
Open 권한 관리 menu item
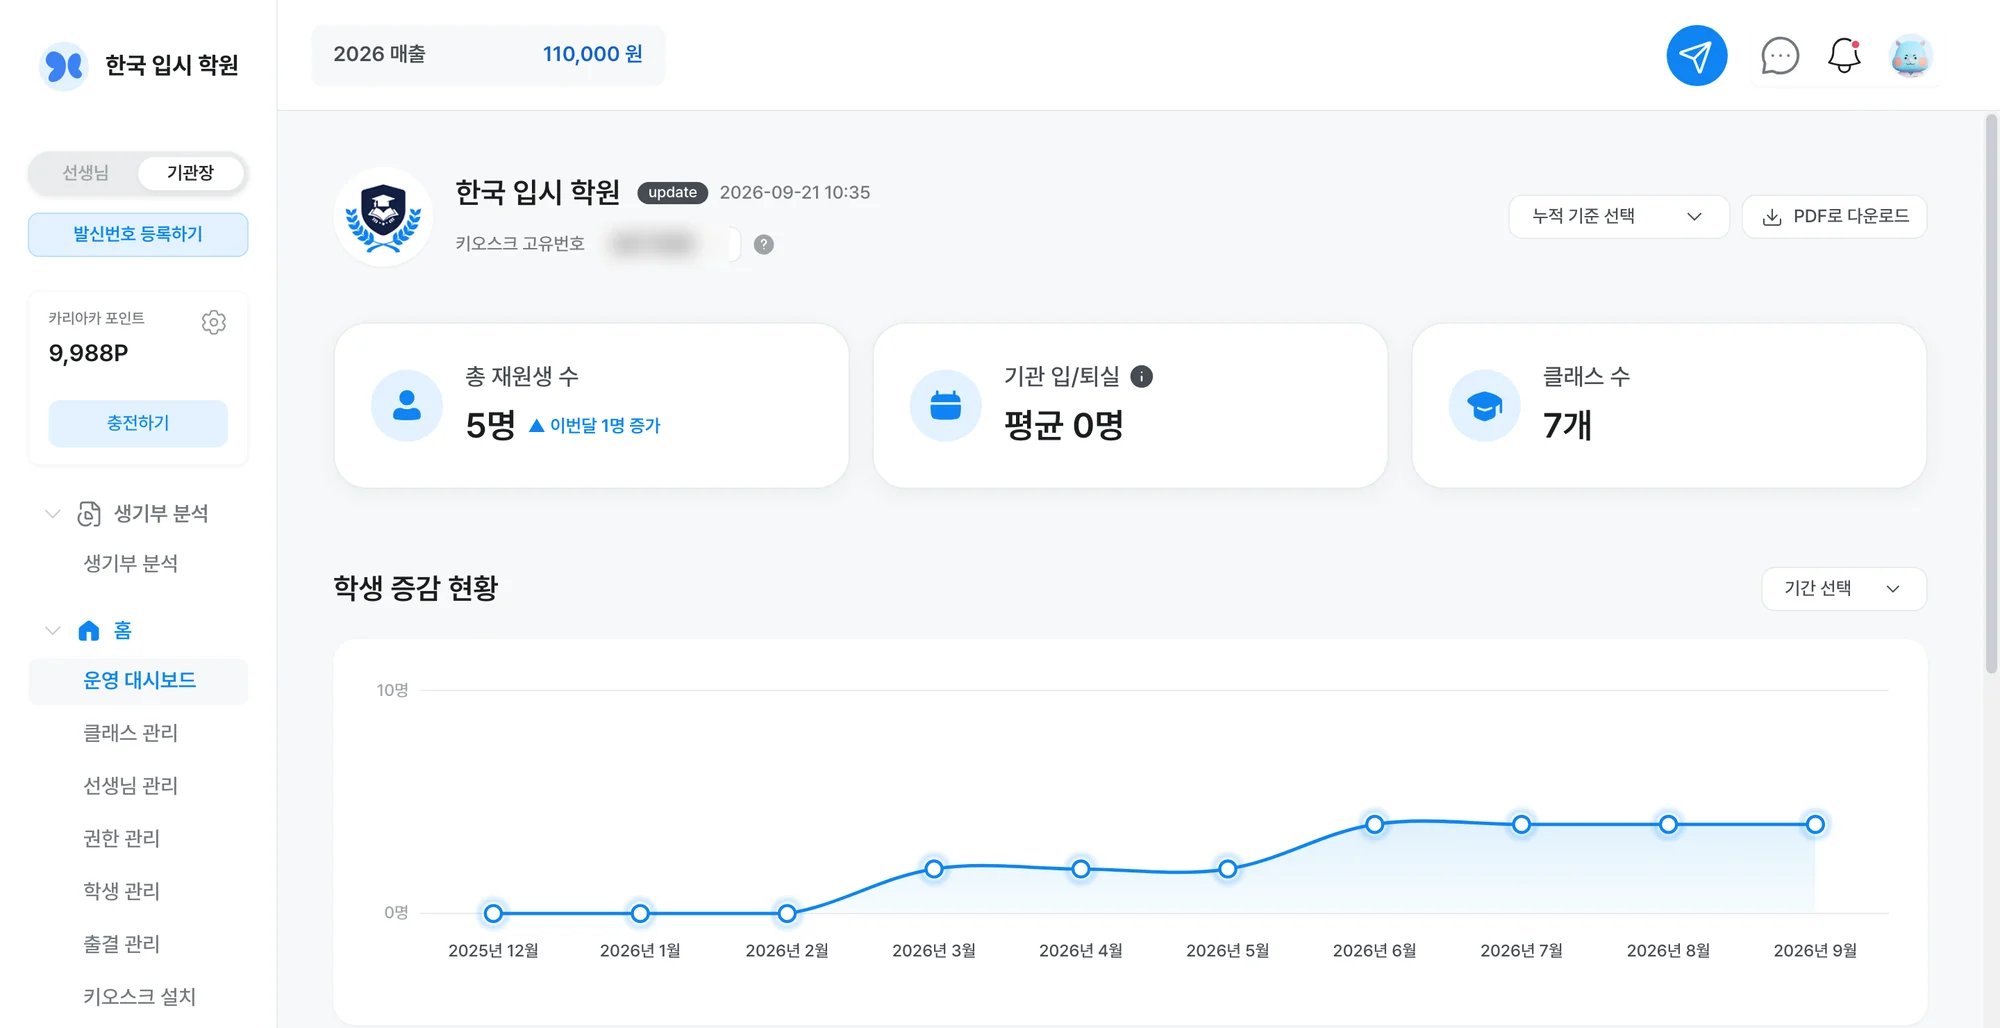pyautogui.click(x=122, y=838)
